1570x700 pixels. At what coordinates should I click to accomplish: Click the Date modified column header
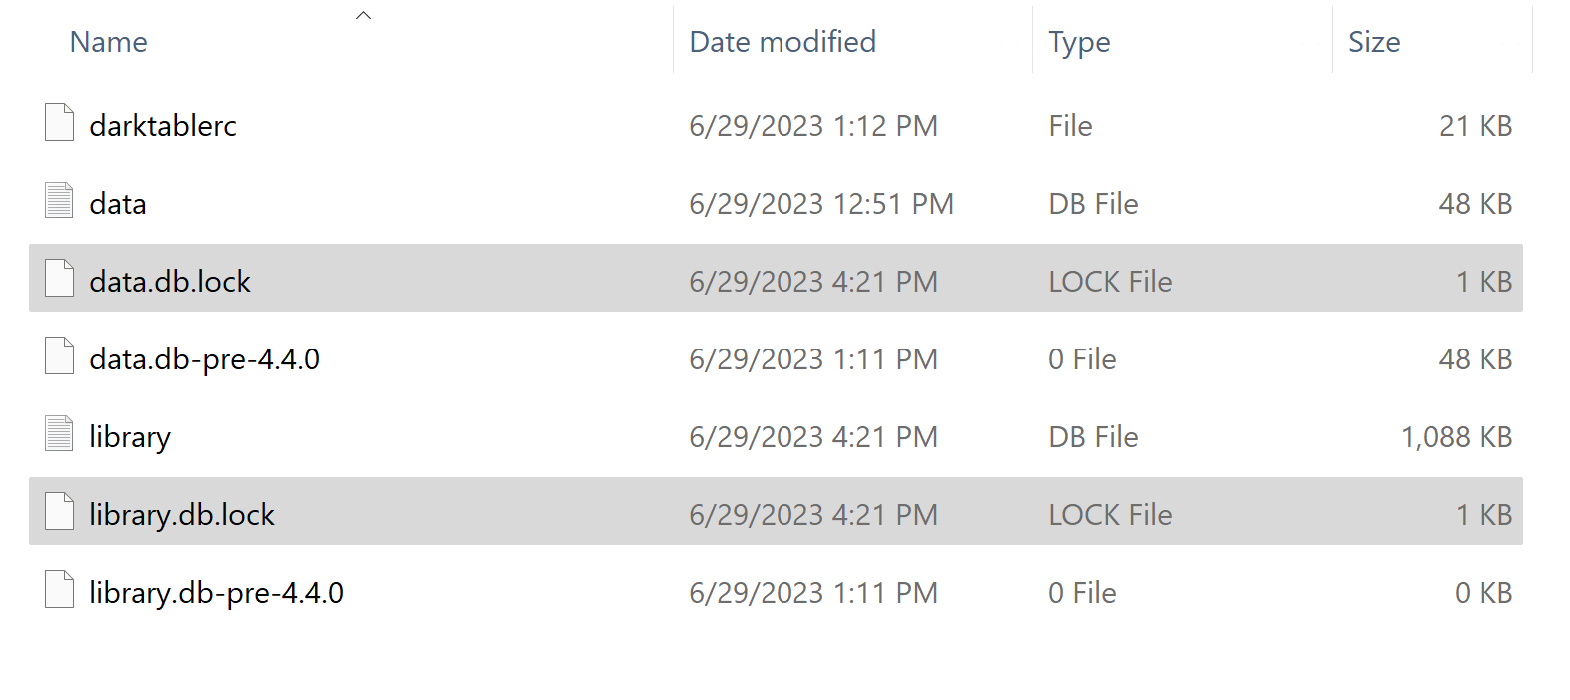(782, 41)
